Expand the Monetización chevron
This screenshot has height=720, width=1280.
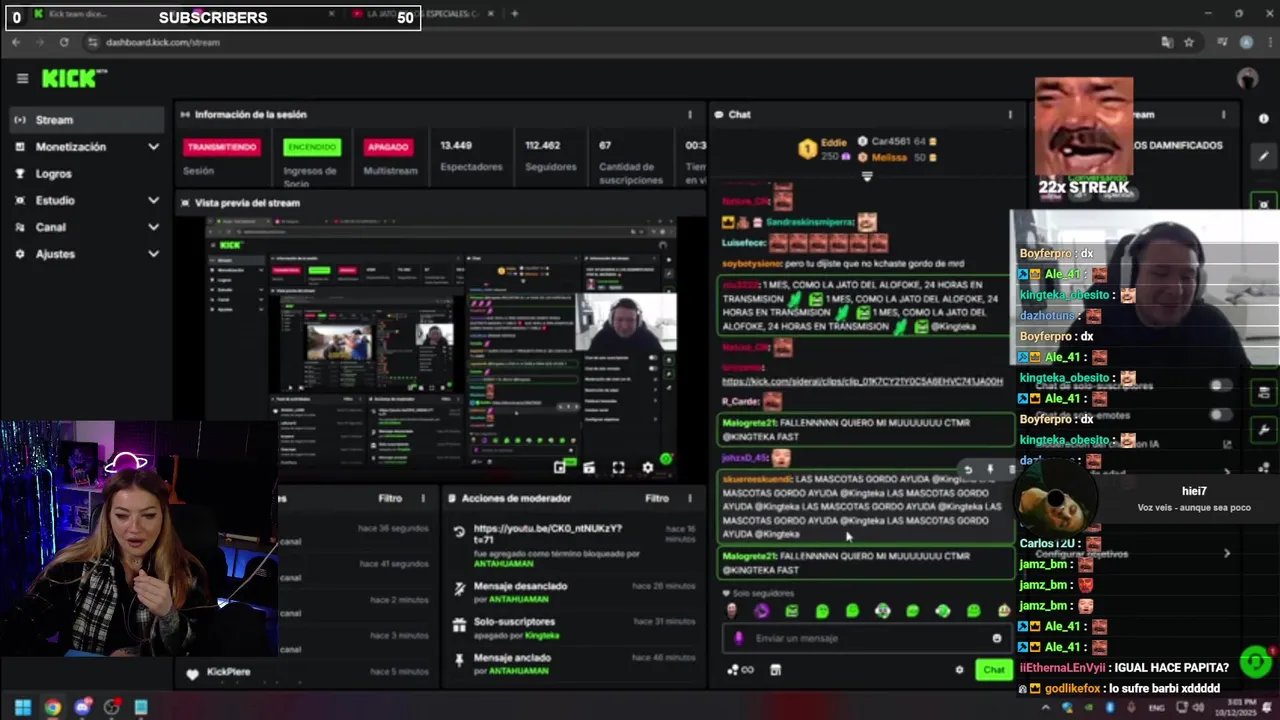pyautogui.click(x=153, y=147)
